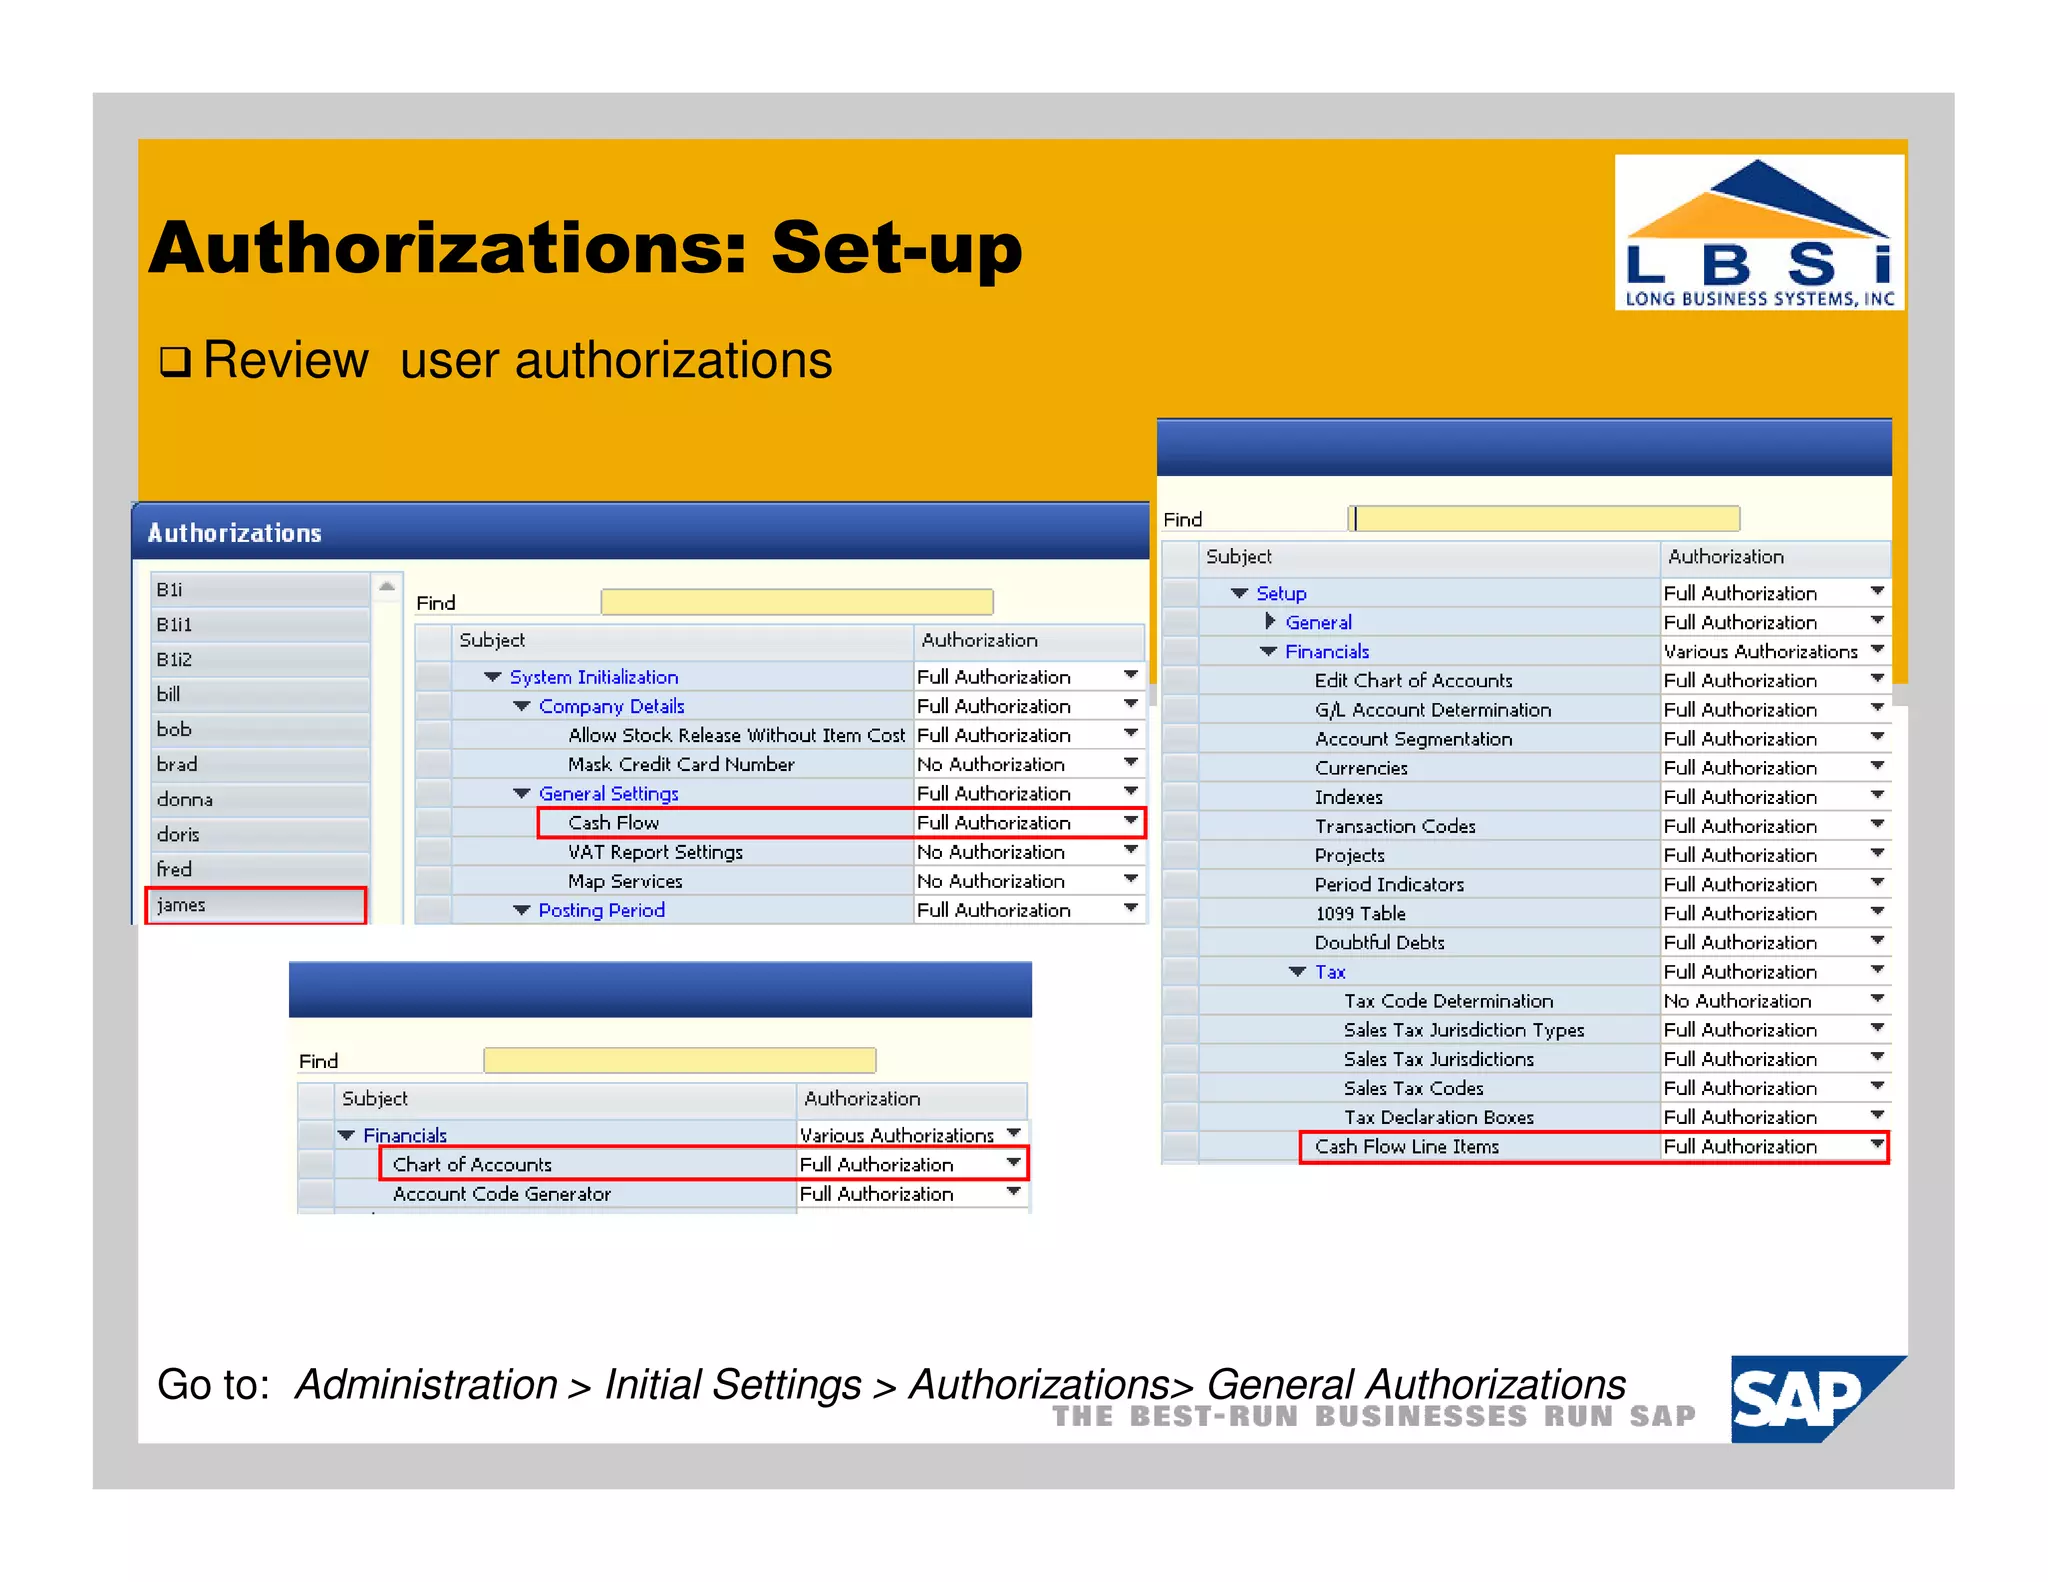Collapse the Company Details node
Image resolution: width=2048 pixels, height=1582 pixels.
point(522,706)
